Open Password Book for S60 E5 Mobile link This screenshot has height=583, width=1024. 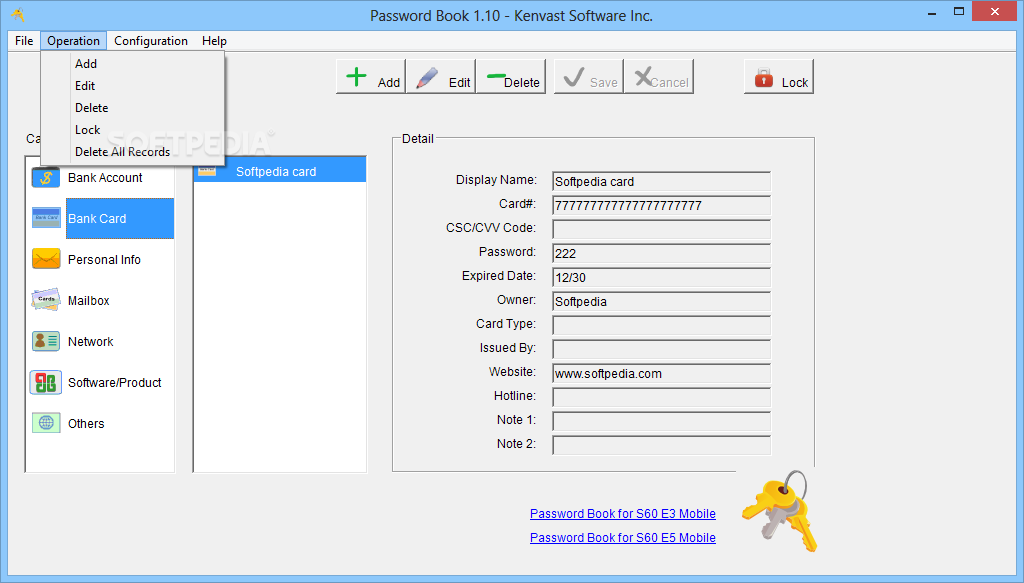622,538
